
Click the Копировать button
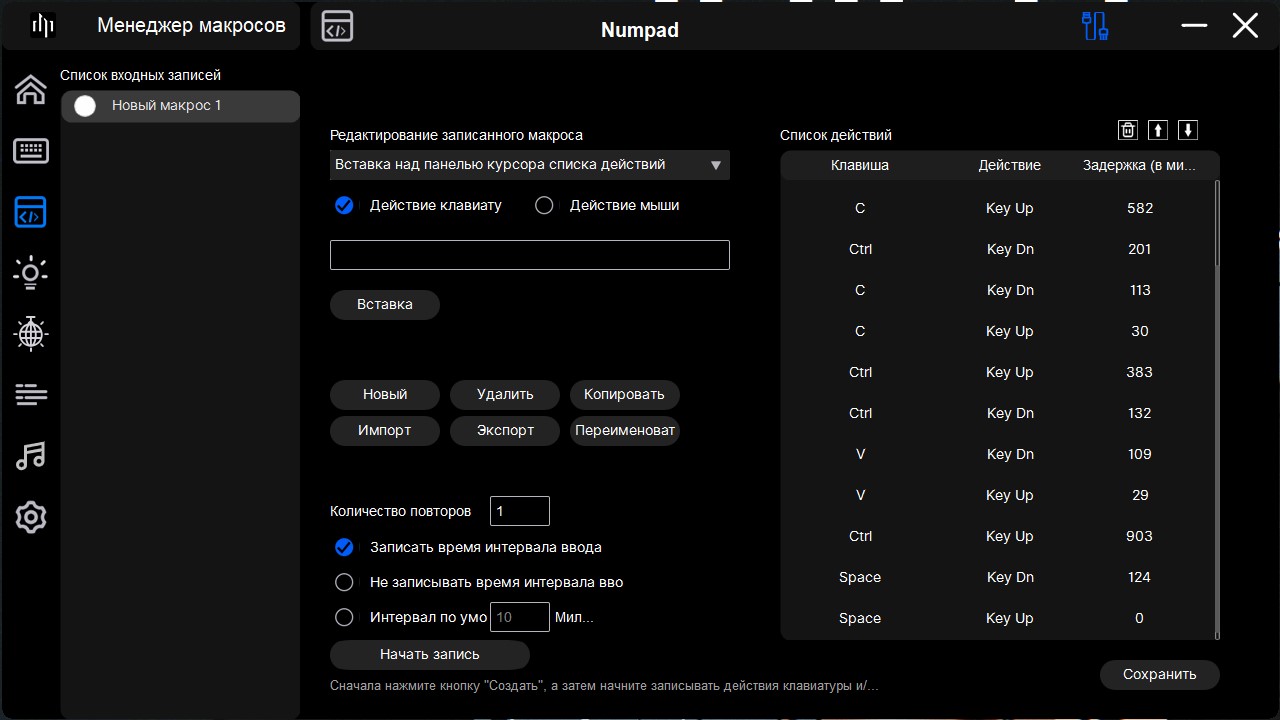pos(625,395)
